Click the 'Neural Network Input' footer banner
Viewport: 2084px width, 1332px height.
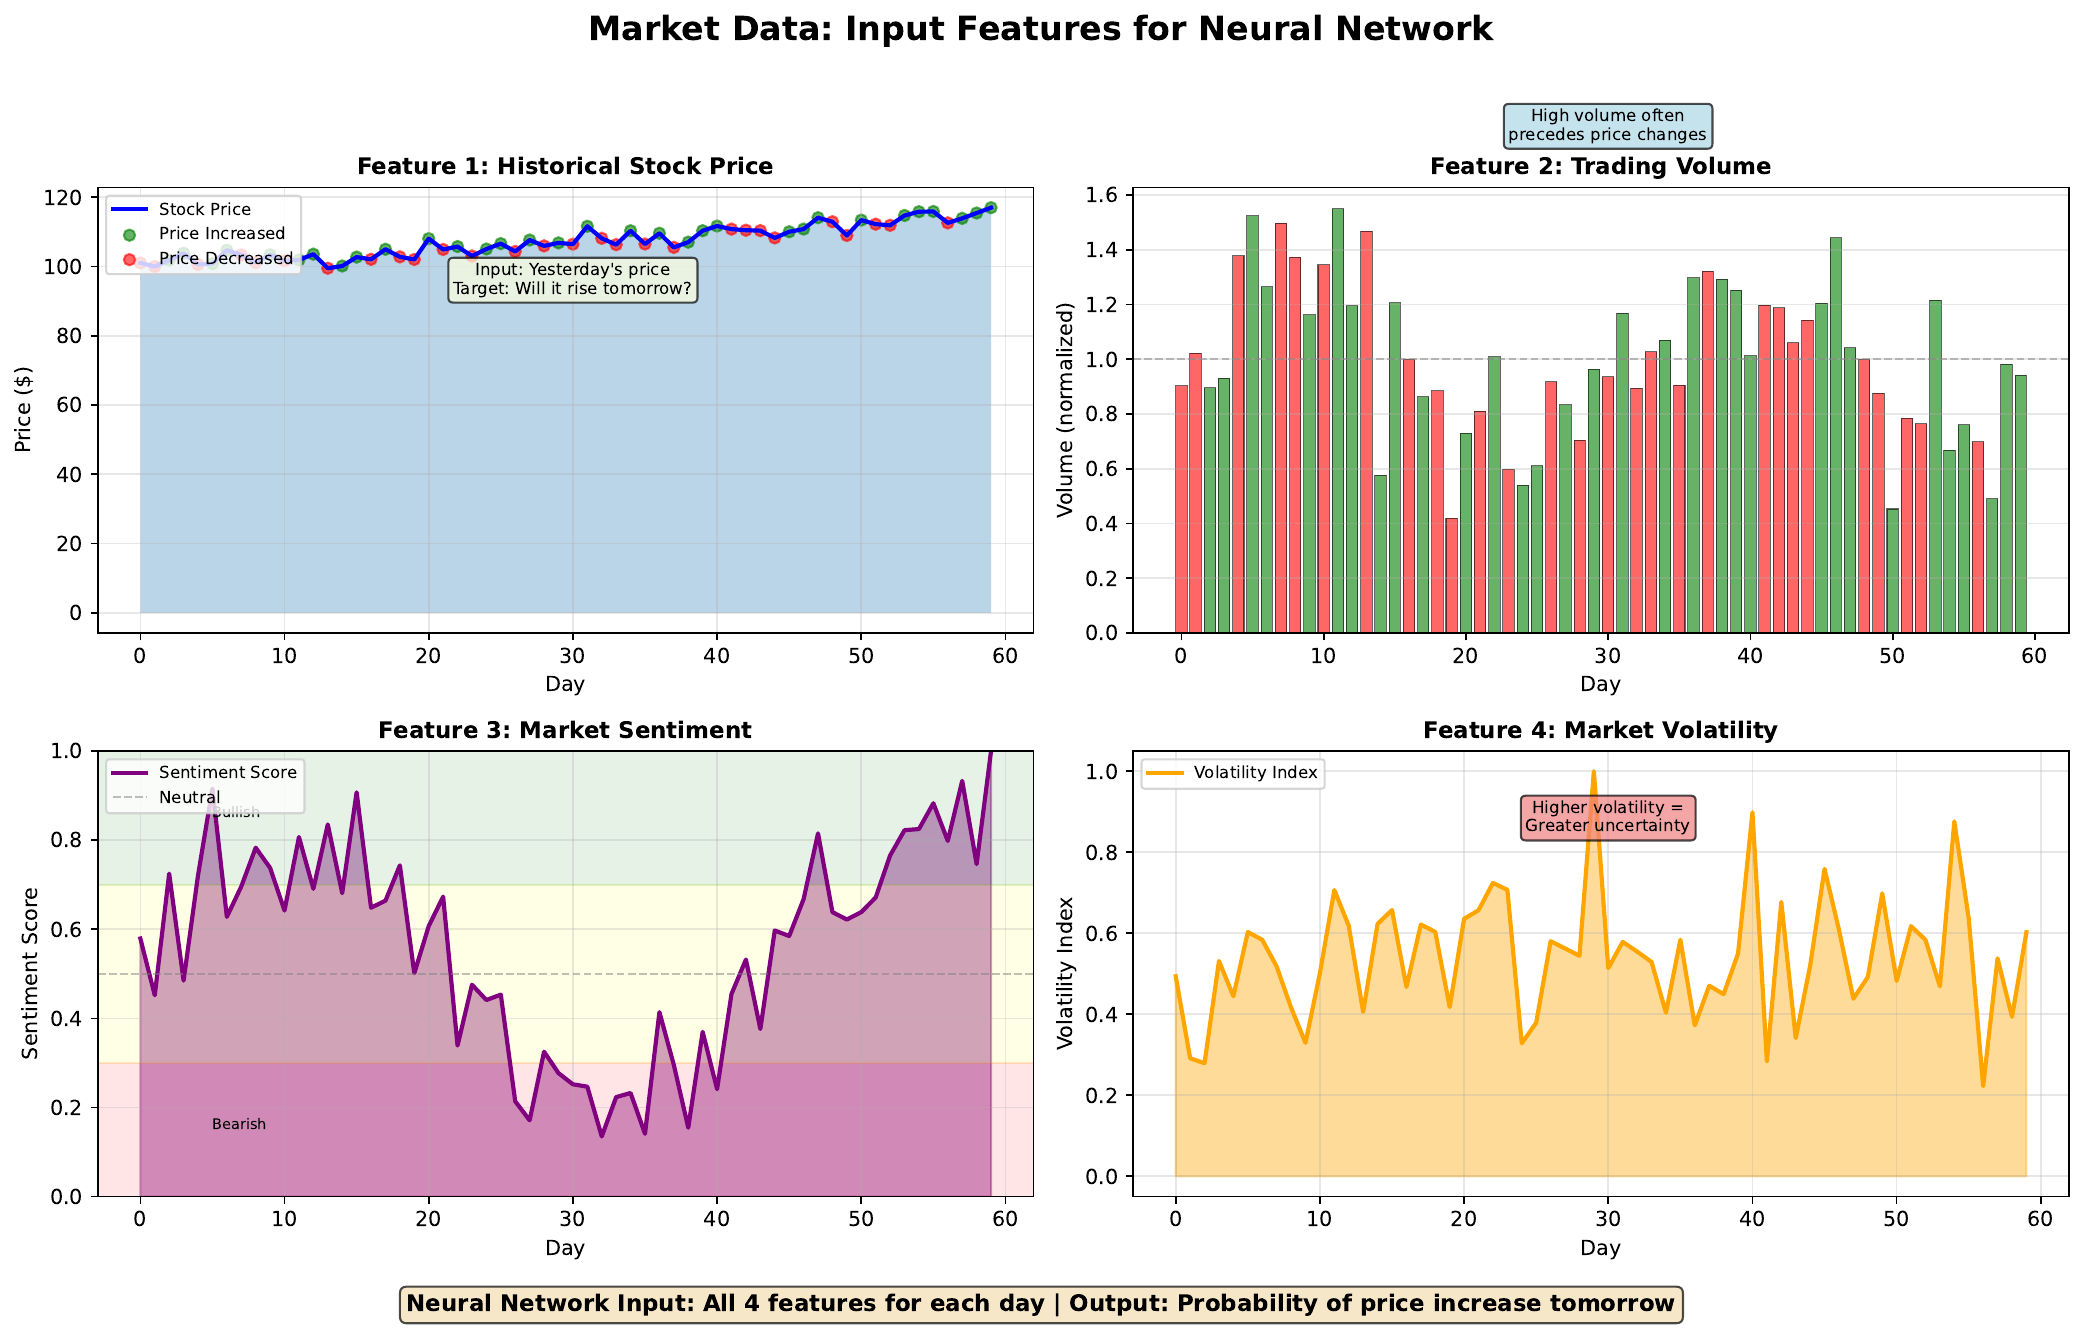(x=1040, y=1304)
